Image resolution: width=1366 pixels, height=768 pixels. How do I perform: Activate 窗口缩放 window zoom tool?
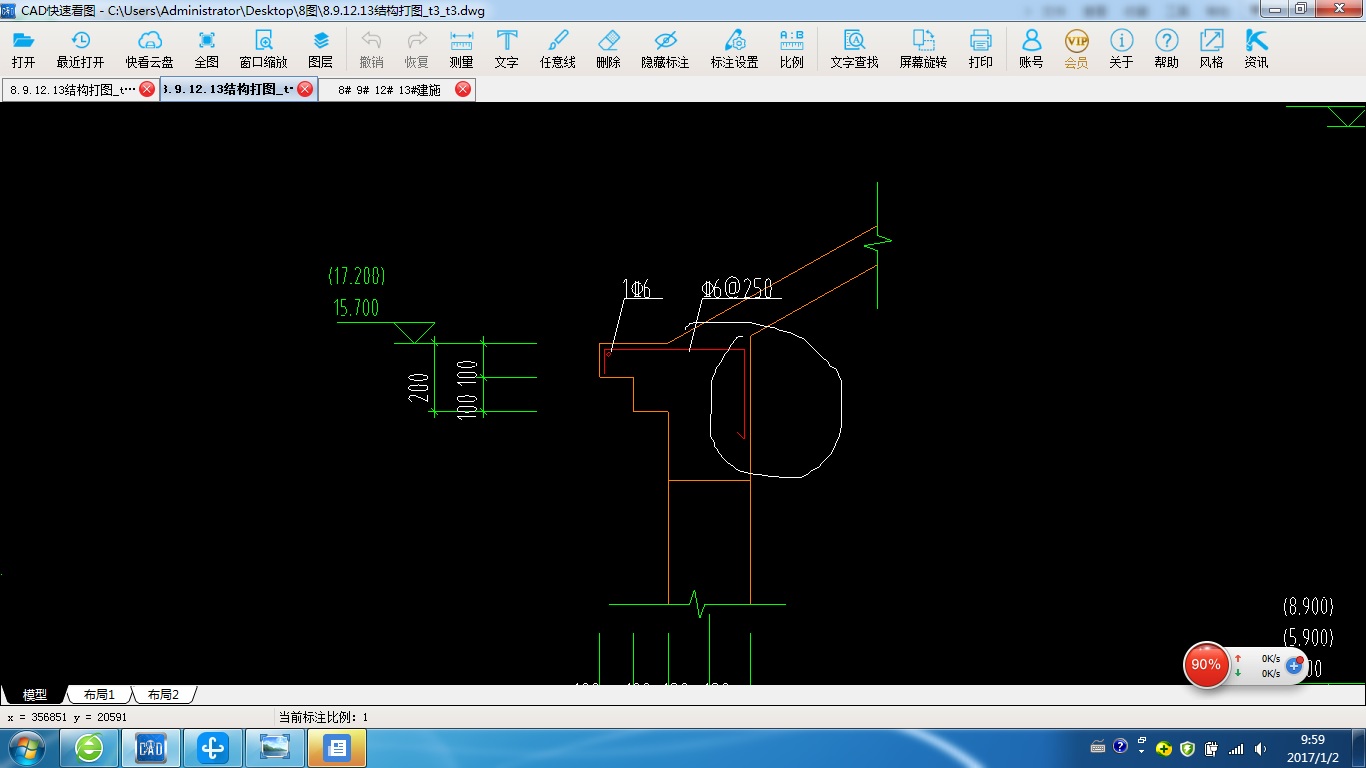pos(263,49)
